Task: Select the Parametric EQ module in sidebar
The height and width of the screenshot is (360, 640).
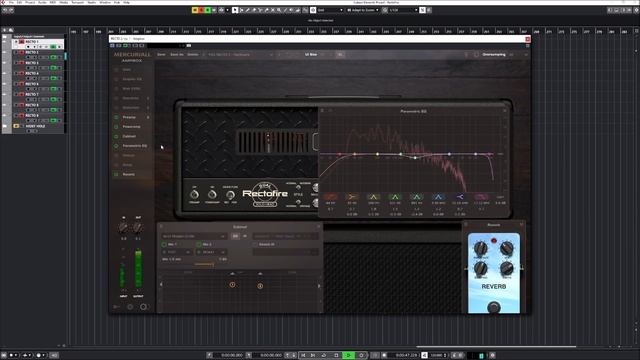Action: coord(135,146)
